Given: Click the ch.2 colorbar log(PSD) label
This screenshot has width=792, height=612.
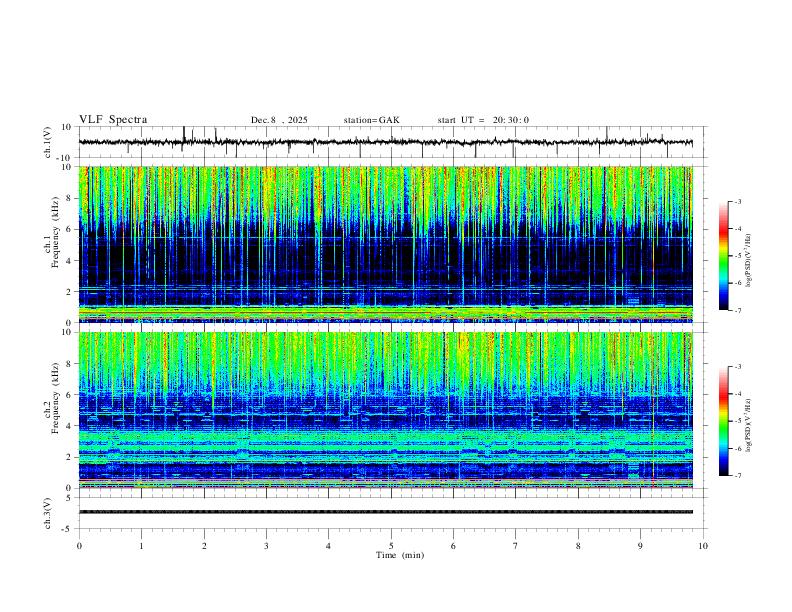Looking at the screenshot, I should [x=748, y=426].
